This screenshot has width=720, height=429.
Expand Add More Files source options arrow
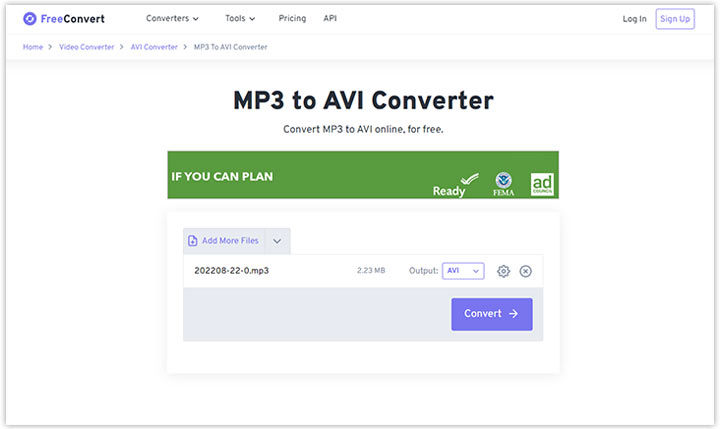(x=277, y=241)
